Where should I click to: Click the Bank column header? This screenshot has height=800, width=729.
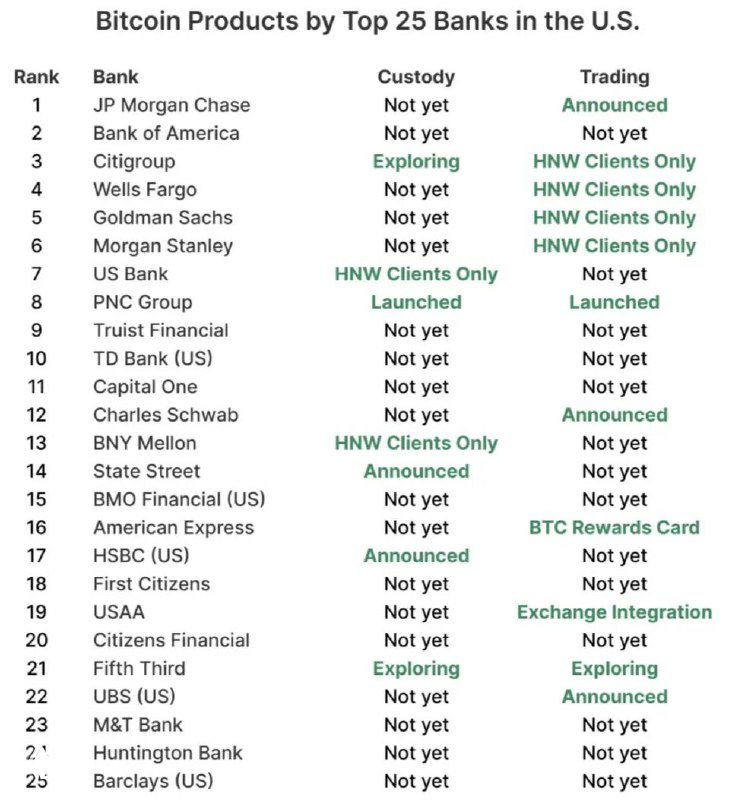click(116, 77)
